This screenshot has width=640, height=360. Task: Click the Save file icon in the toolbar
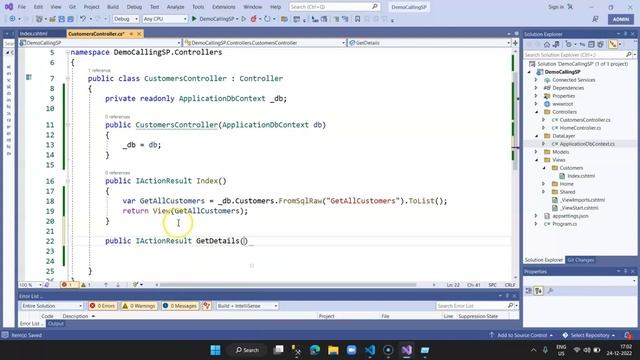pos(62,19)
